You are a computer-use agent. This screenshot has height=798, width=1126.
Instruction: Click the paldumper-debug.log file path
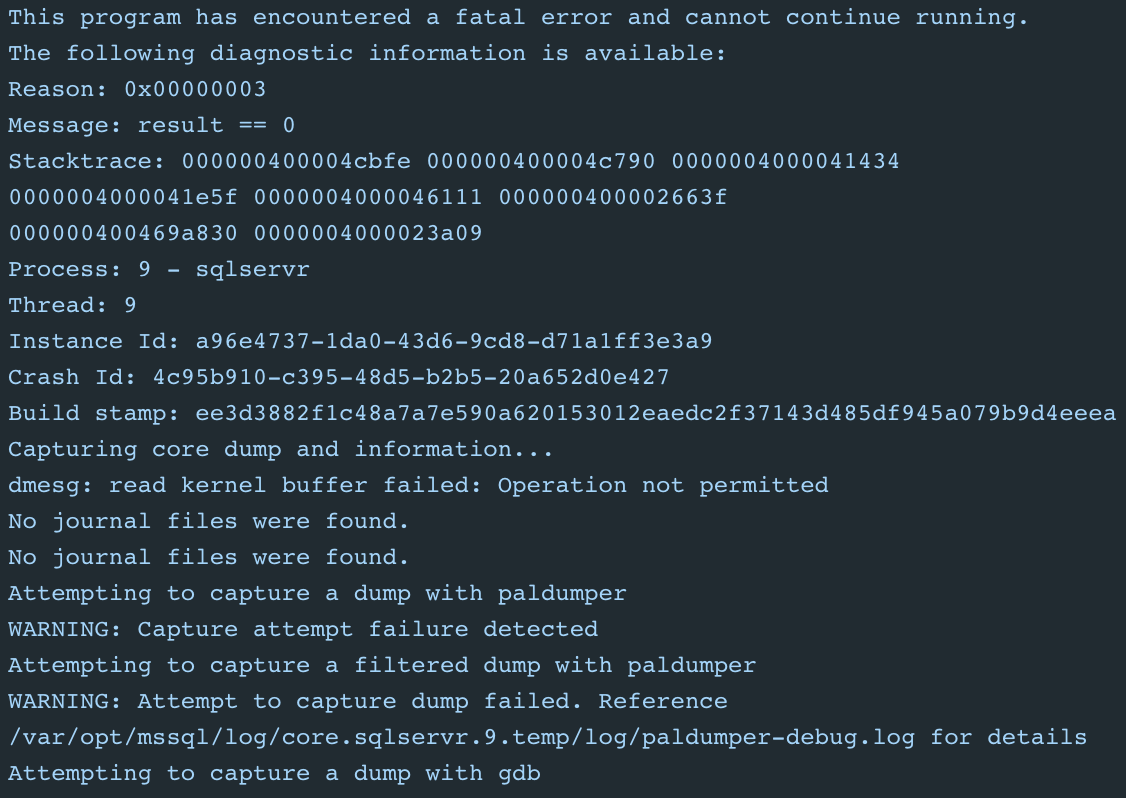(x=461, y=737)
